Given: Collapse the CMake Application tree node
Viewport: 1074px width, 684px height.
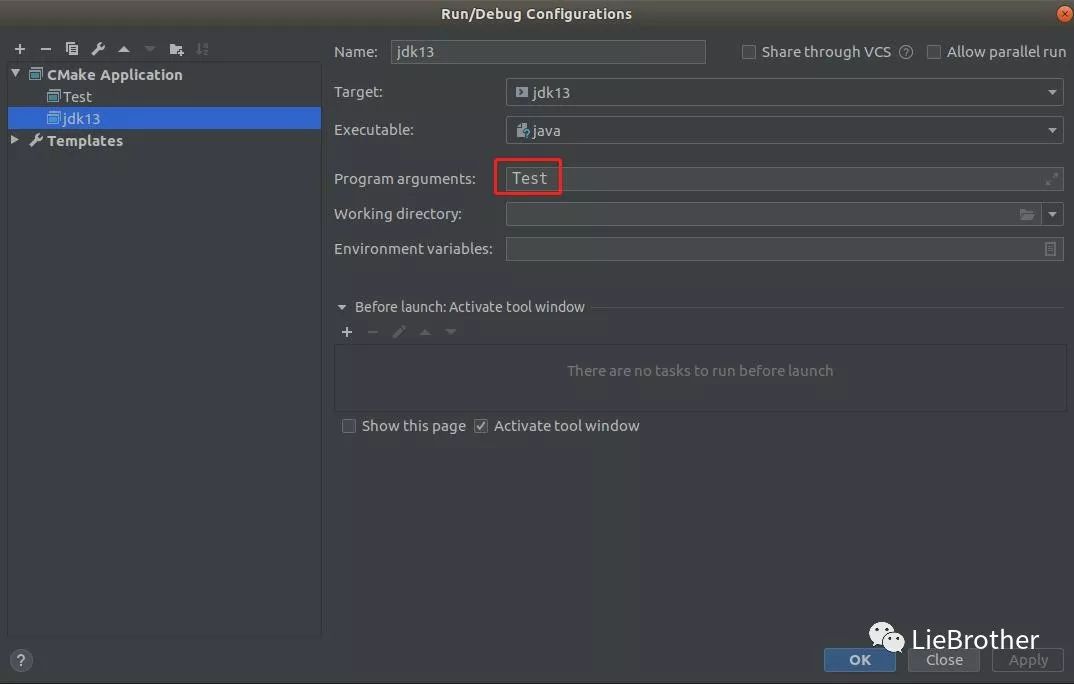Looking at the screenshot, I should click(15, 73).
